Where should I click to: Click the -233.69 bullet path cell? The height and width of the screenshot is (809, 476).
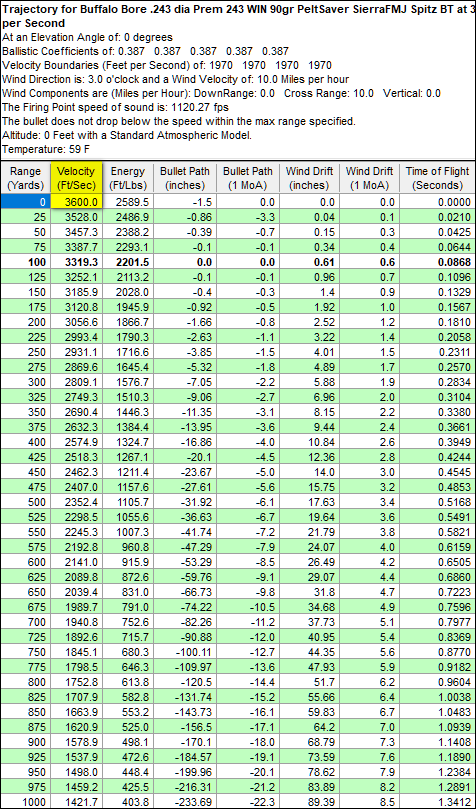pyautogui.click(x=180, y=803)
